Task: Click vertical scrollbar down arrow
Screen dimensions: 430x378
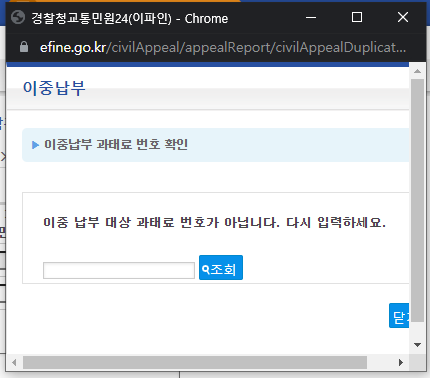Action: click(x=417, y=345)
